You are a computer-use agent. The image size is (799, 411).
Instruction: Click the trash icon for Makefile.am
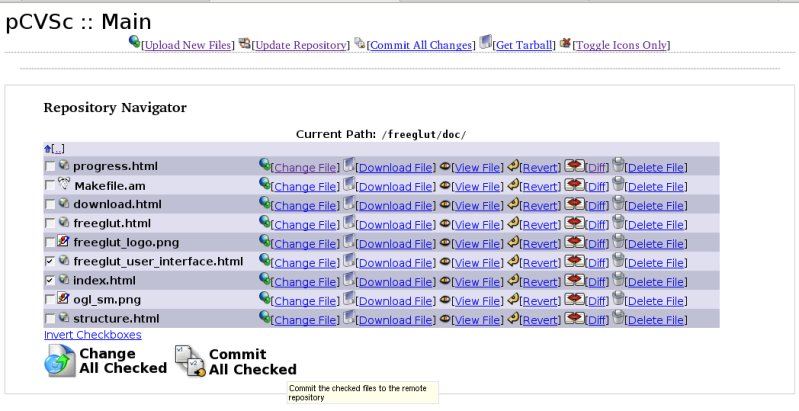coord(618,184)
